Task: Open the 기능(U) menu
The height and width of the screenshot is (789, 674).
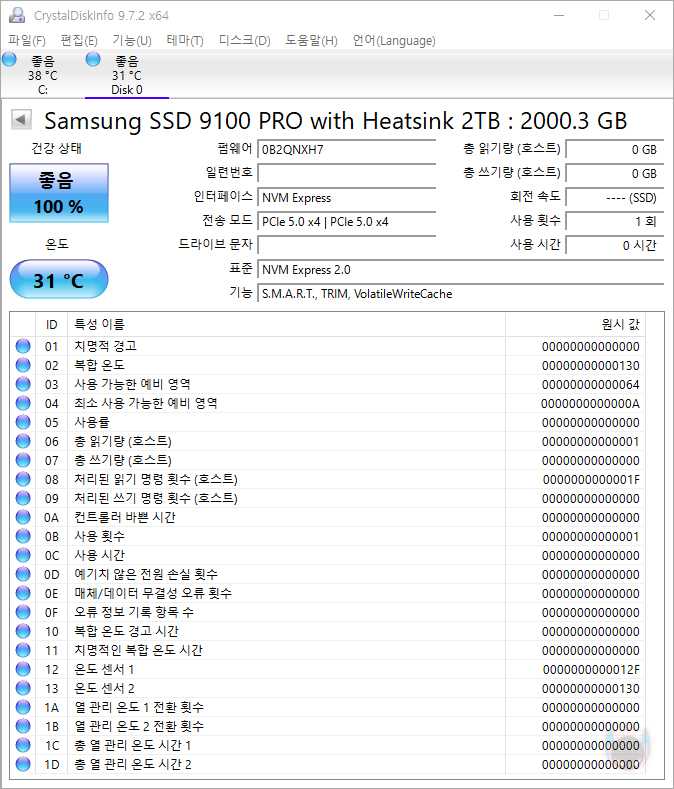Action: [132, 40]
